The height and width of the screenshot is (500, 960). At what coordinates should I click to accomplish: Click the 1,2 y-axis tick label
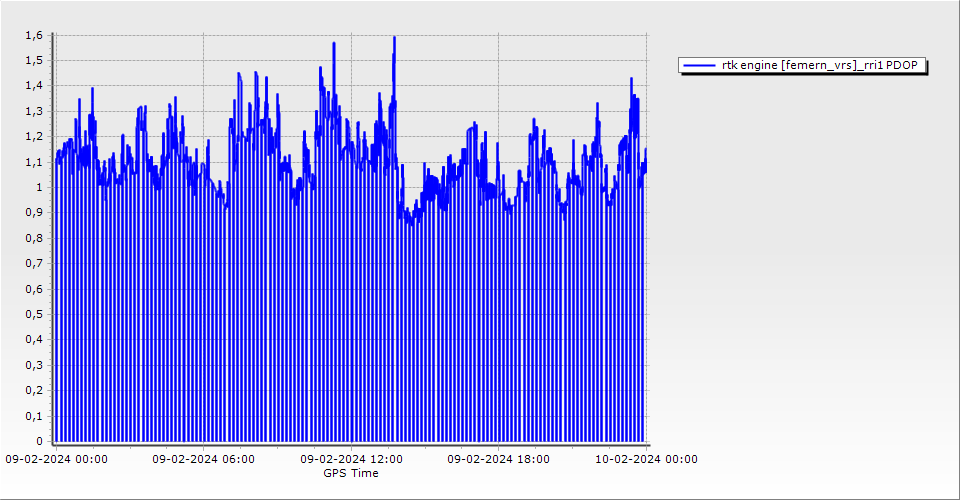click(34, 136)
